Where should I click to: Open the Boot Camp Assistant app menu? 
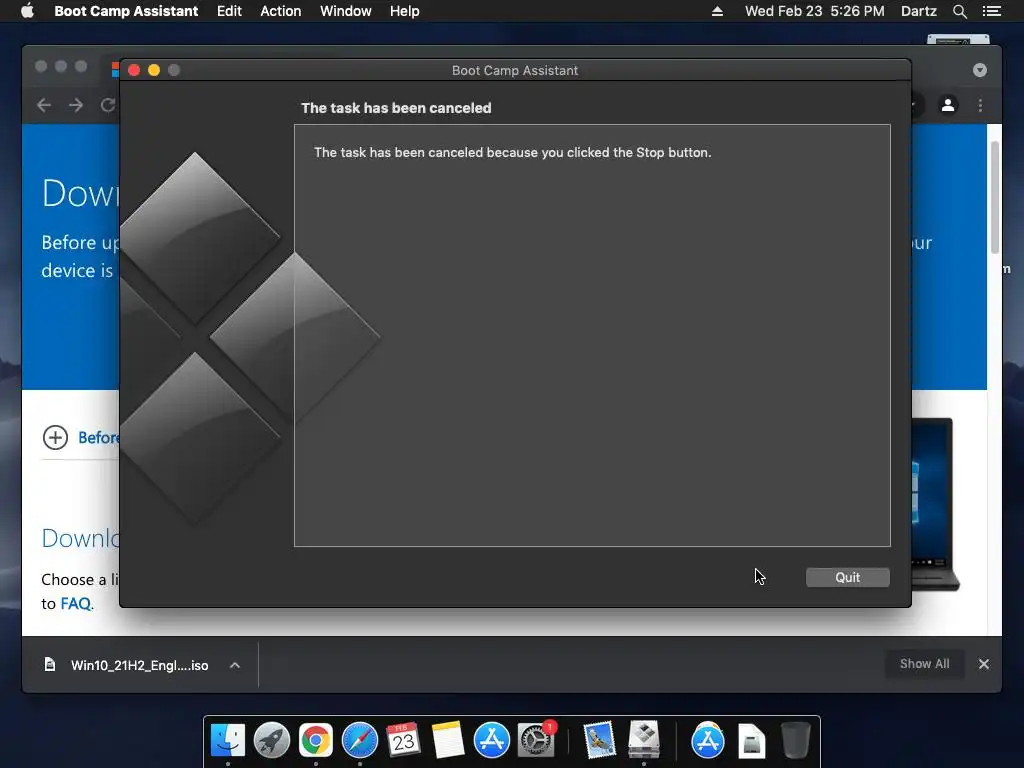tap(126, 11)
